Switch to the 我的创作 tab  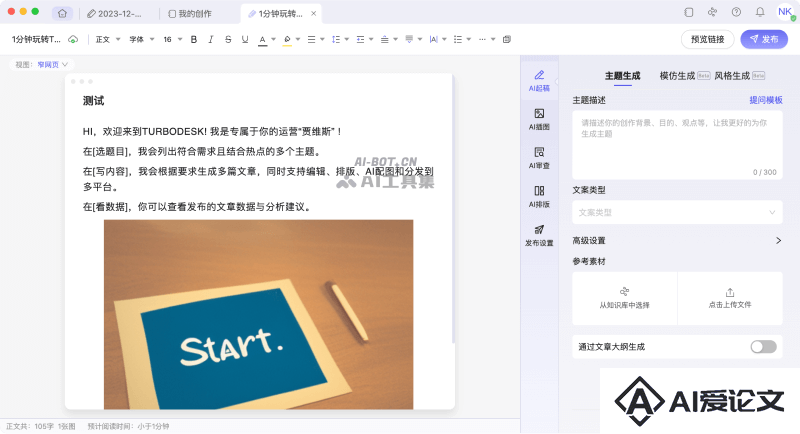(190, 14)
